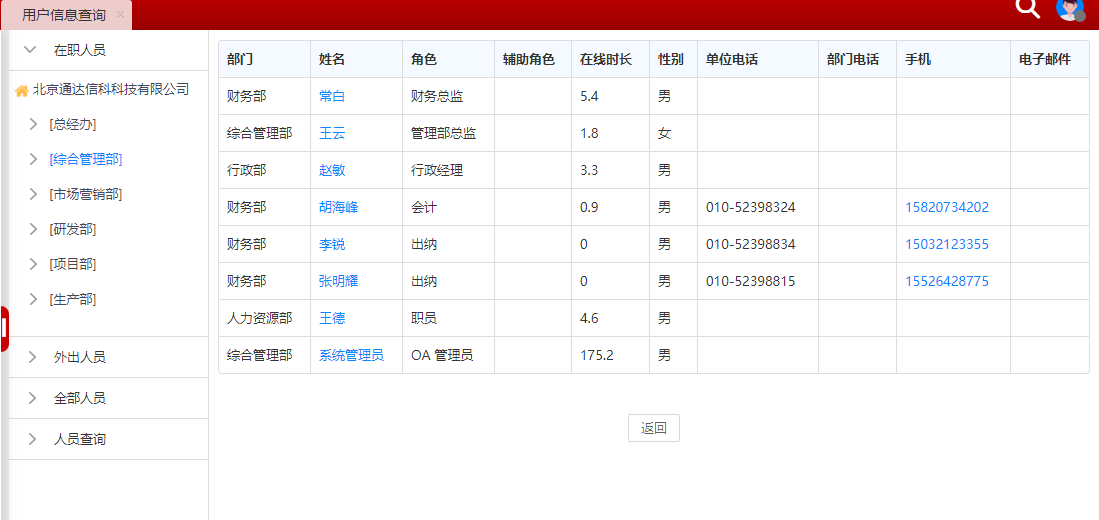Image resolution: width=1099 pixels, height=520 pixels.
Task: Click the 电子邮件 column header
Action: click(x=1050, y=60)
